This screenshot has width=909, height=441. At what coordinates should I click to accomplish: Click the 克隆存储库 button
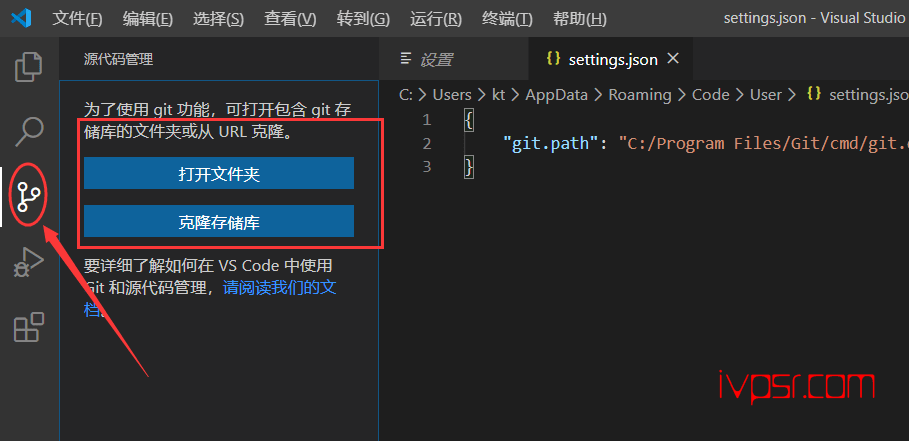[x=219, y=221]
